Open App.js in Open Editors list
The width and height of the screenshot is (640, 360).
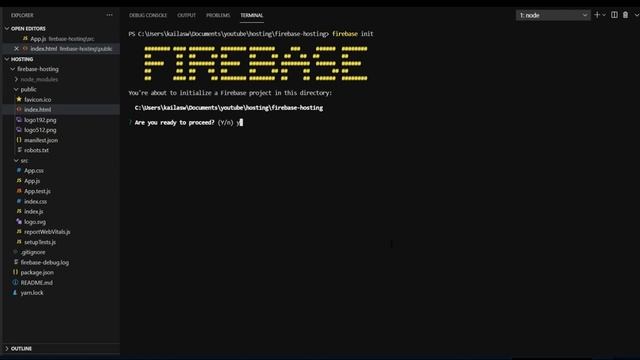coord(61,39)
